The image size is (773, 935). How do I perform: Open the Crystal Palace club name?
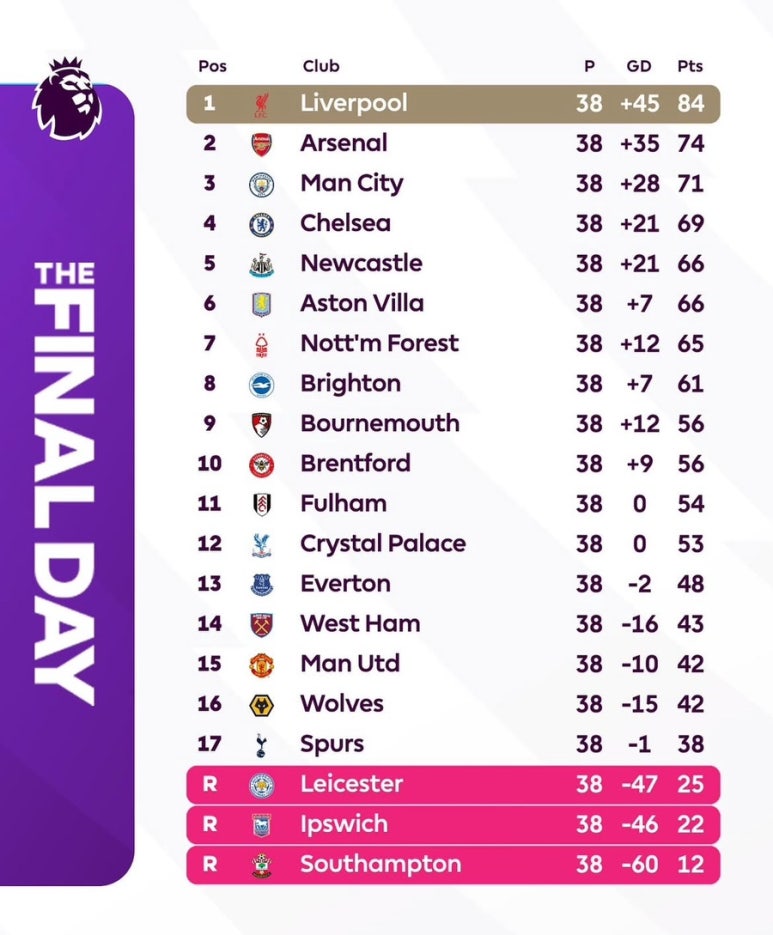click(383, 544)
